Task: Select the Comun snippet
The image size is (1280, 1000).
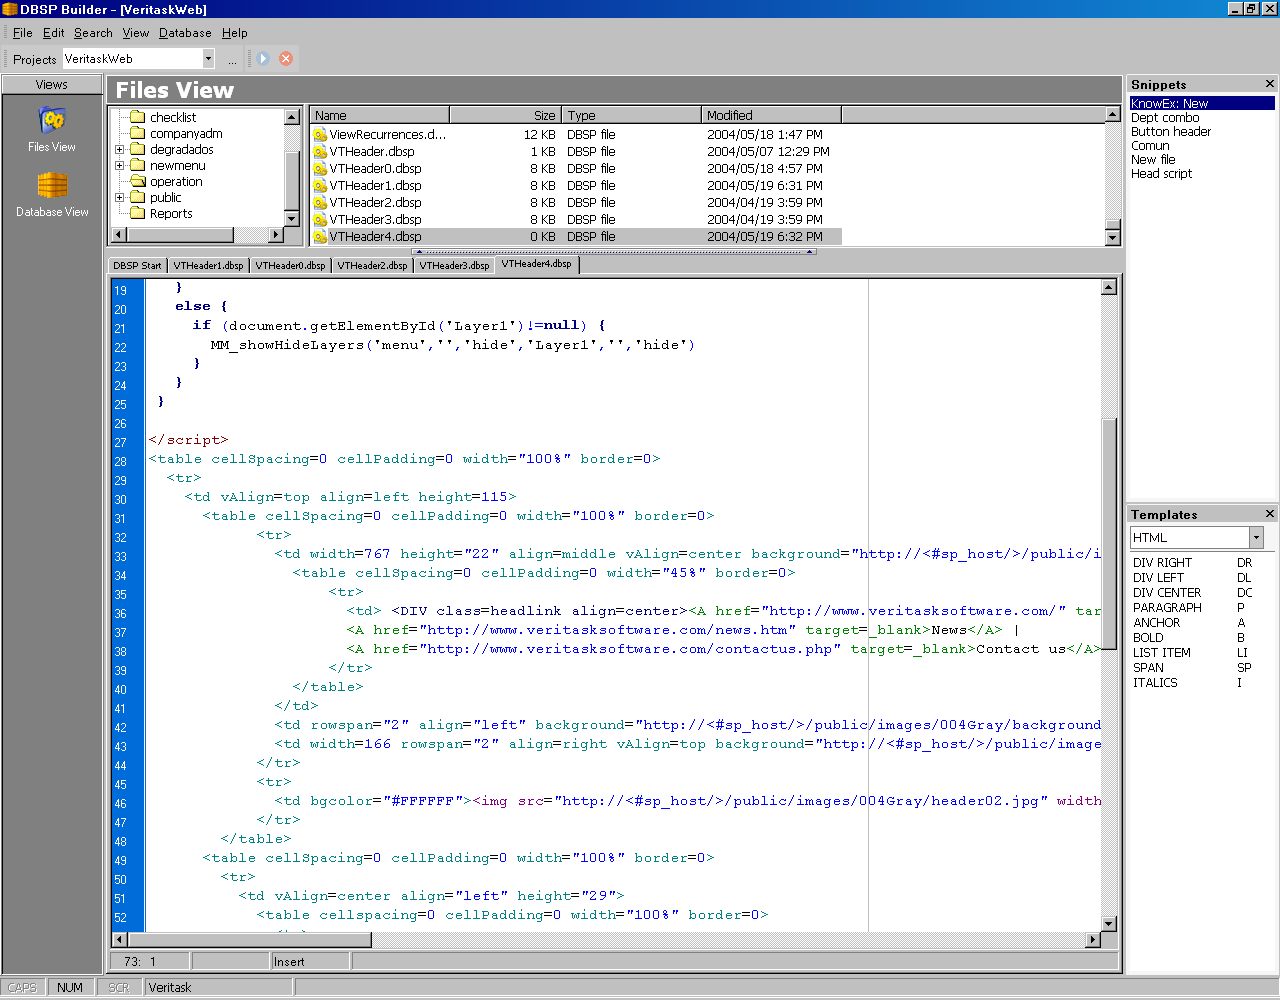Action: point(1150,145)
